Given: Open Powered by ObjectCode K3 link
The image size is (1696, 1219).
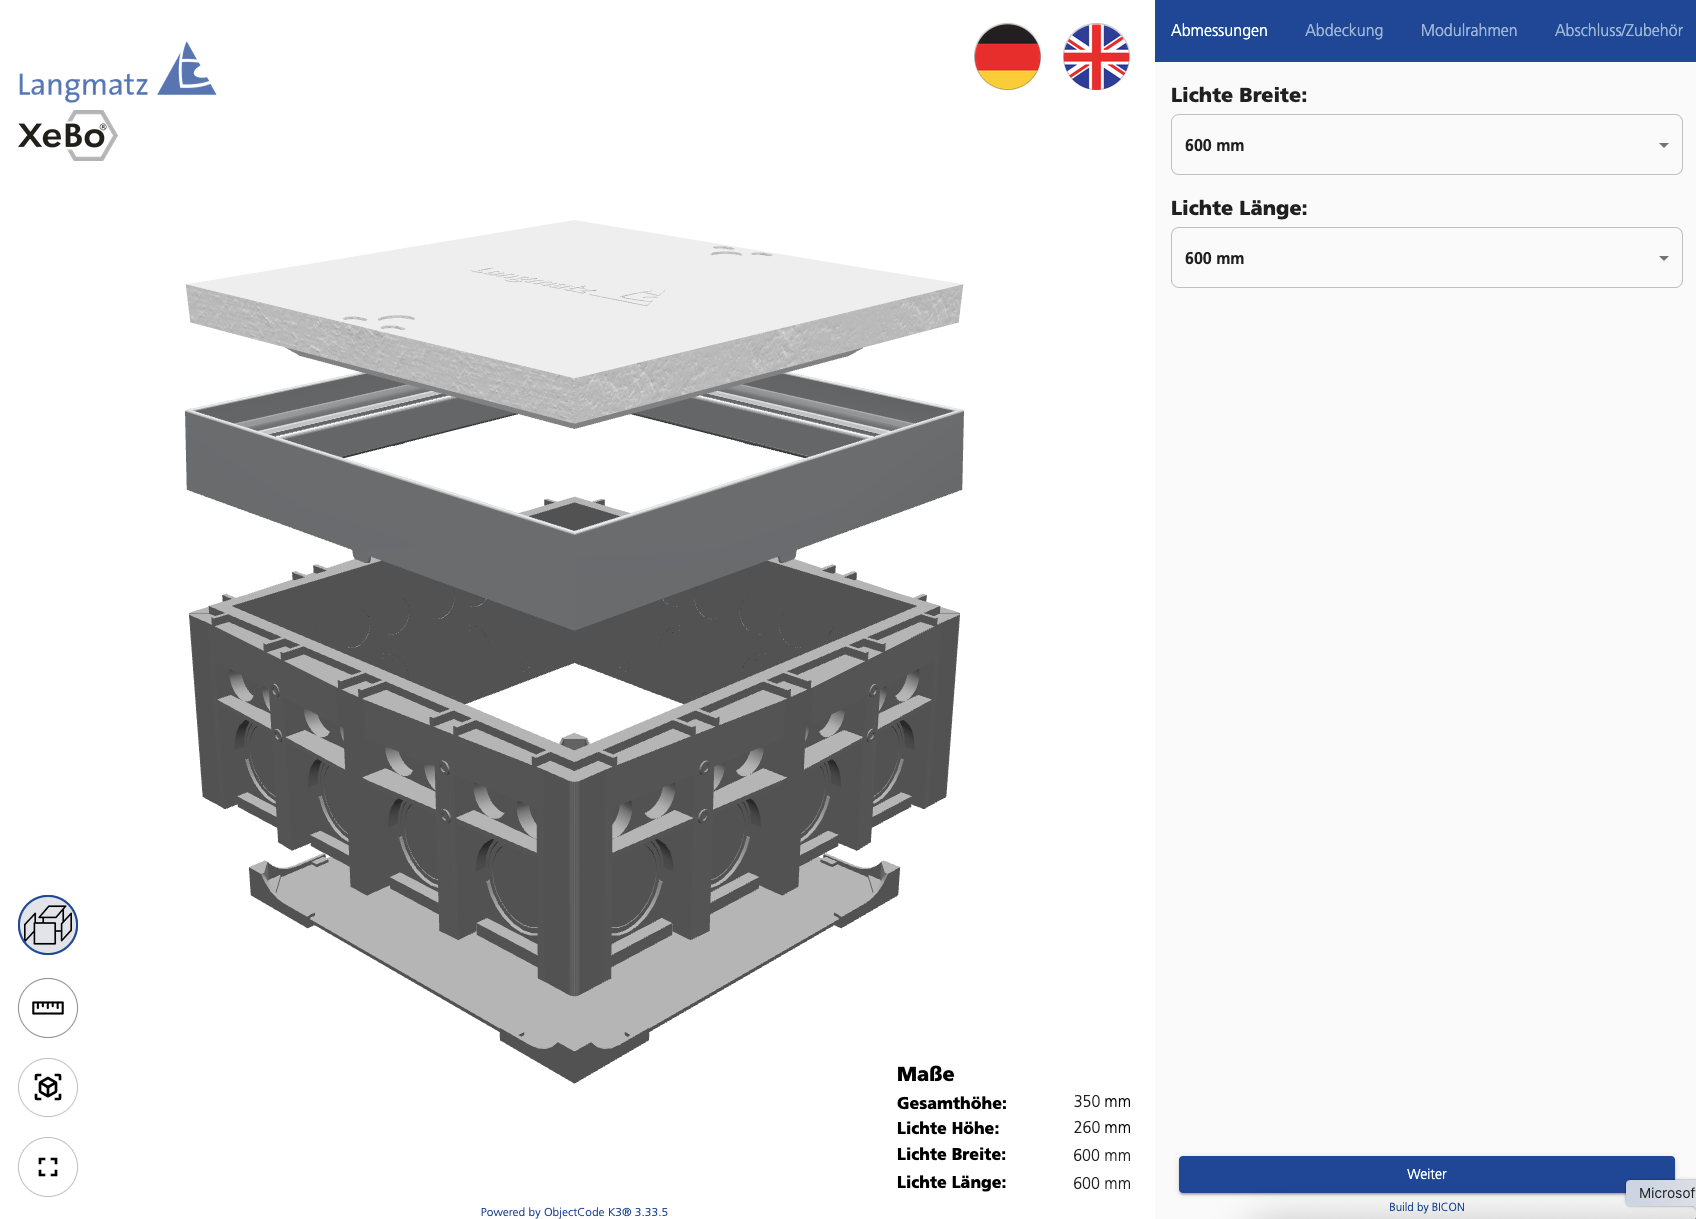Looking at the screenshot, I should [574, 1212].
